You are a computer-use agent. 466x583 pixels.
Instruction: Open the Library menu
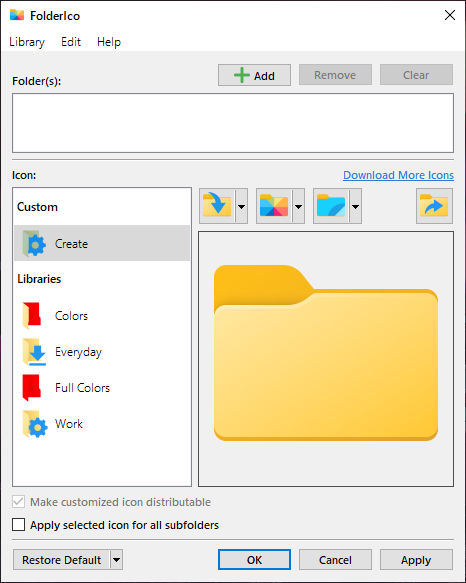(27, 42)
